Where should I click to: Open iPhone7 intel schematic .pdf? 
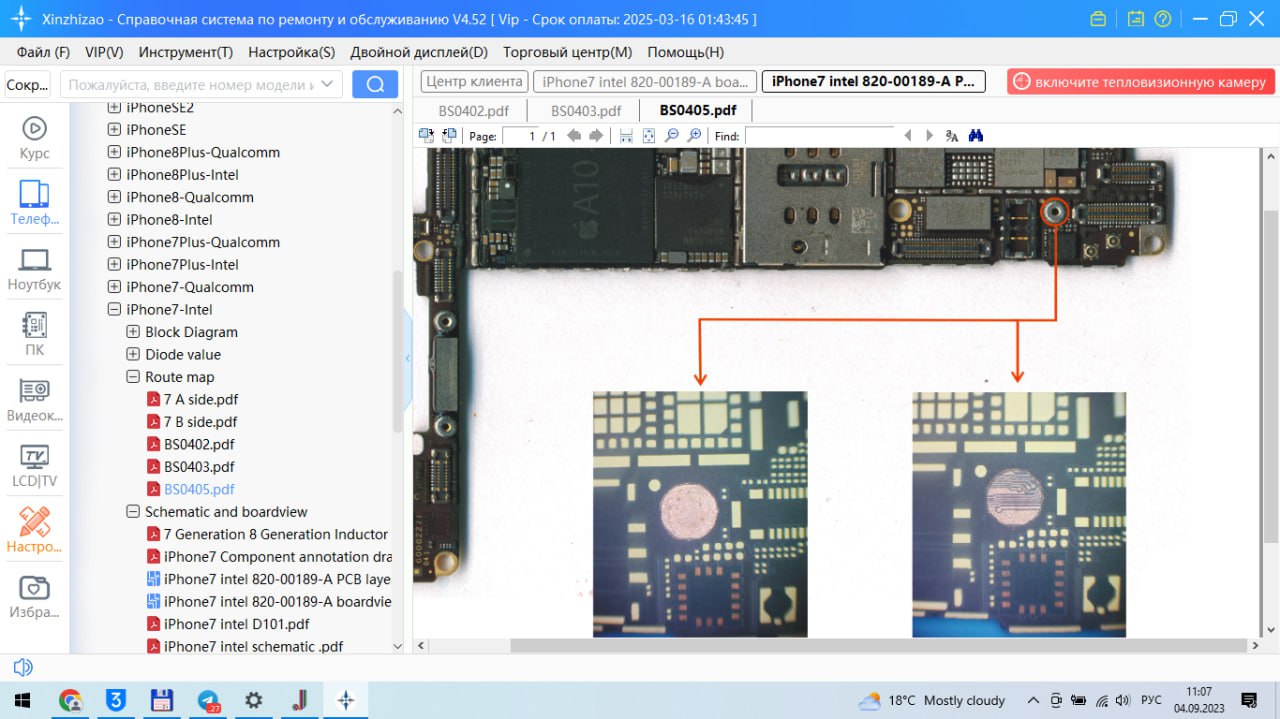pos(254,646)
